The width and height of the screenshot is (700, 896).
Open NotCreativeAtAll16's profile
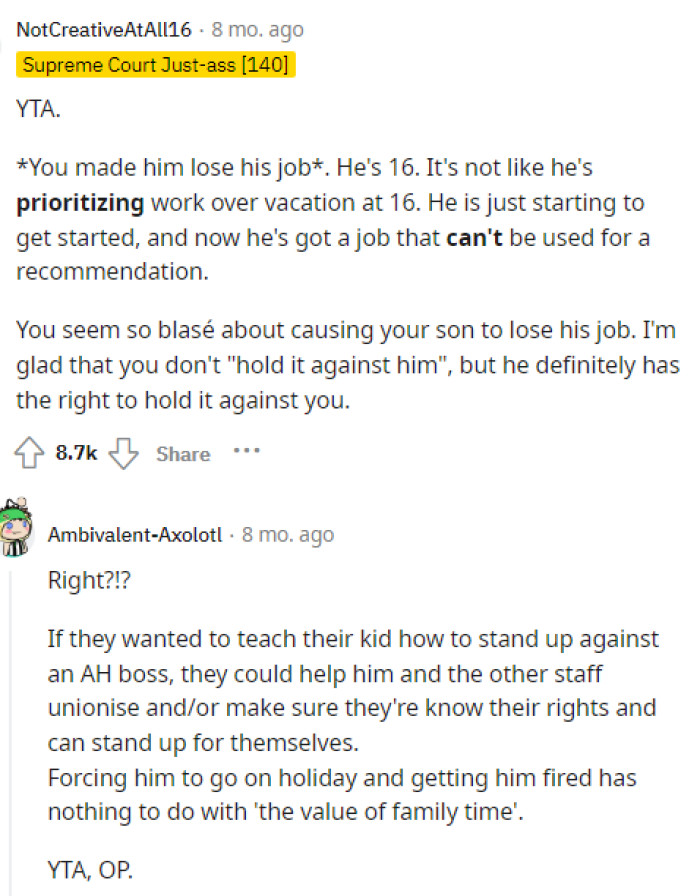(x=96, y=29)
